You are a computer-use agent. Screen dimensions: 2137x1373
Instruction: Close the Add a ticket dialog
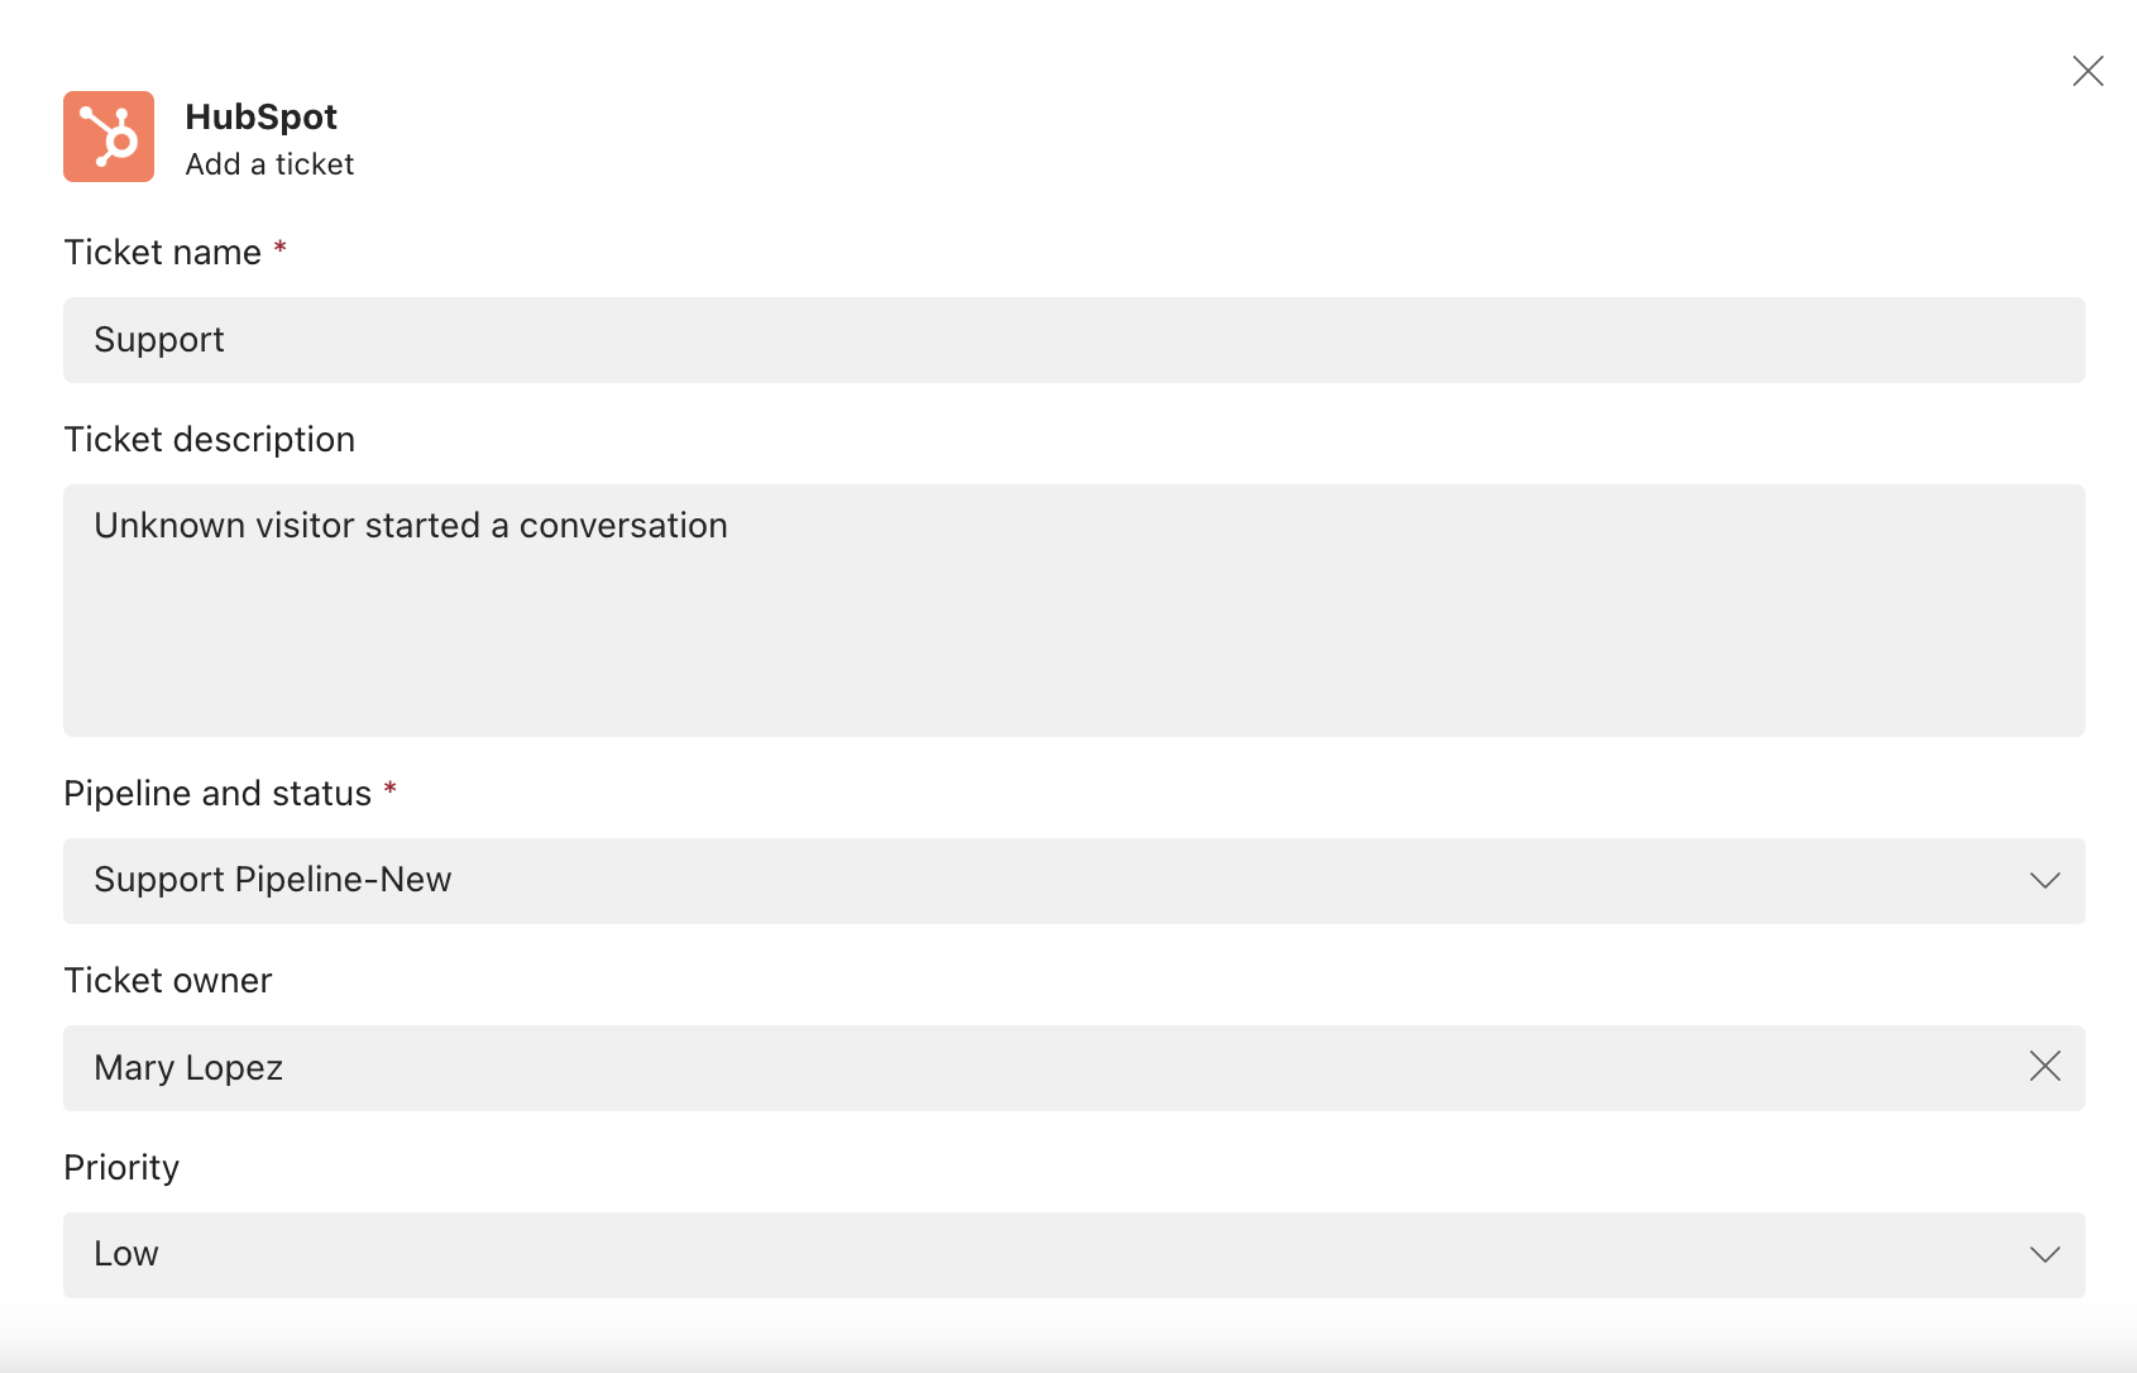(x=2089, y=70)
